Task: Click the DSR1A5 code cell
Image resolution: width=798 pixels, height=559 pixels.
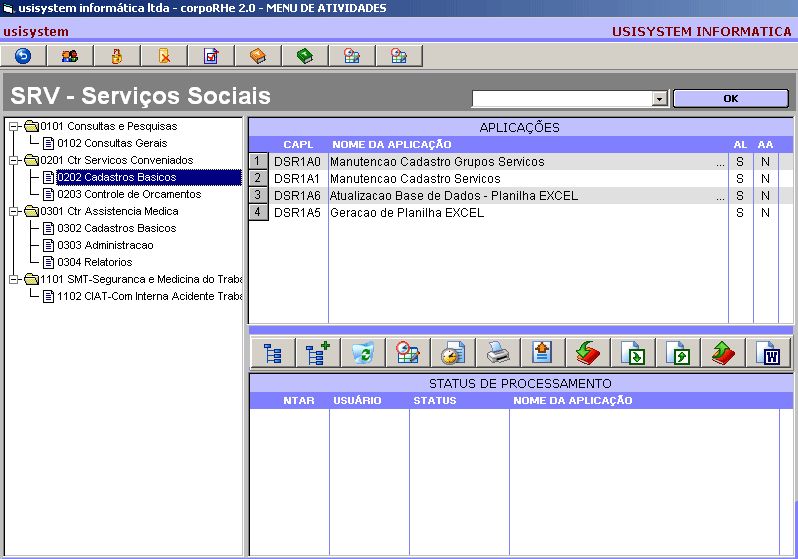Action: coord(297,213)
